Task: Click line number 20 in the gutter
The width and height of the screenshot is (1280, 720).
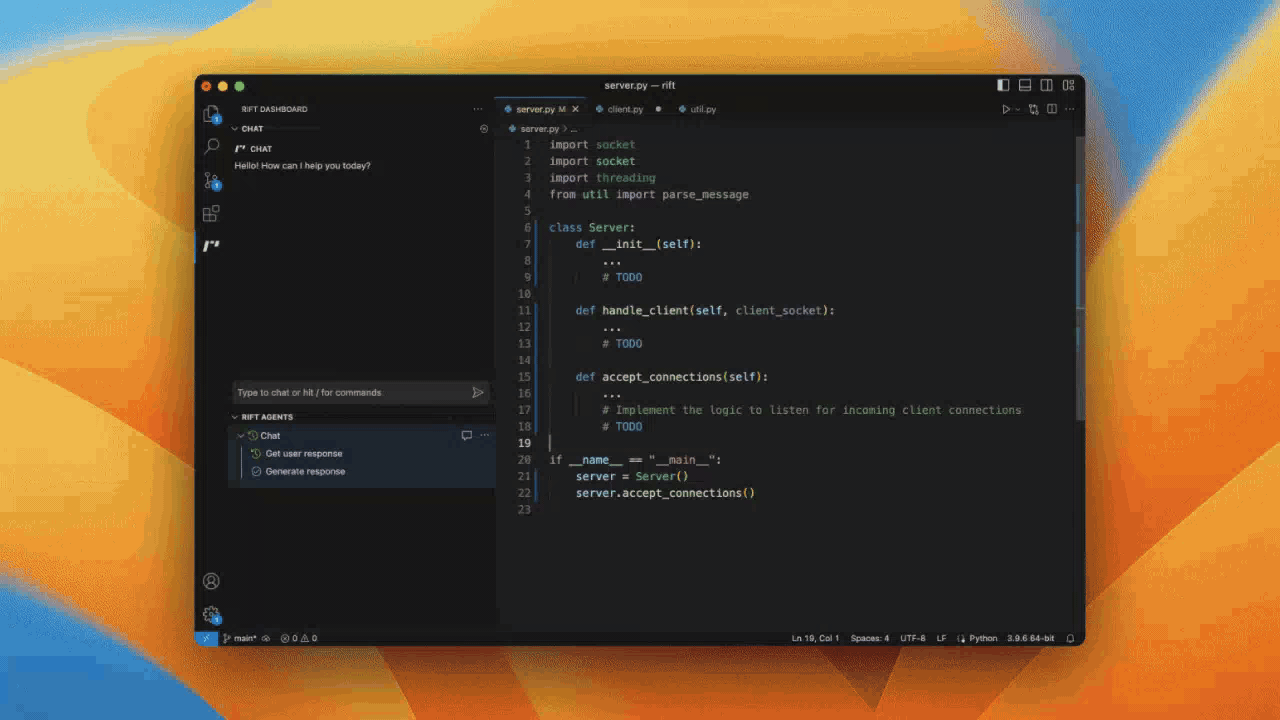Action: pyautogui.click(x=525, y=460)
